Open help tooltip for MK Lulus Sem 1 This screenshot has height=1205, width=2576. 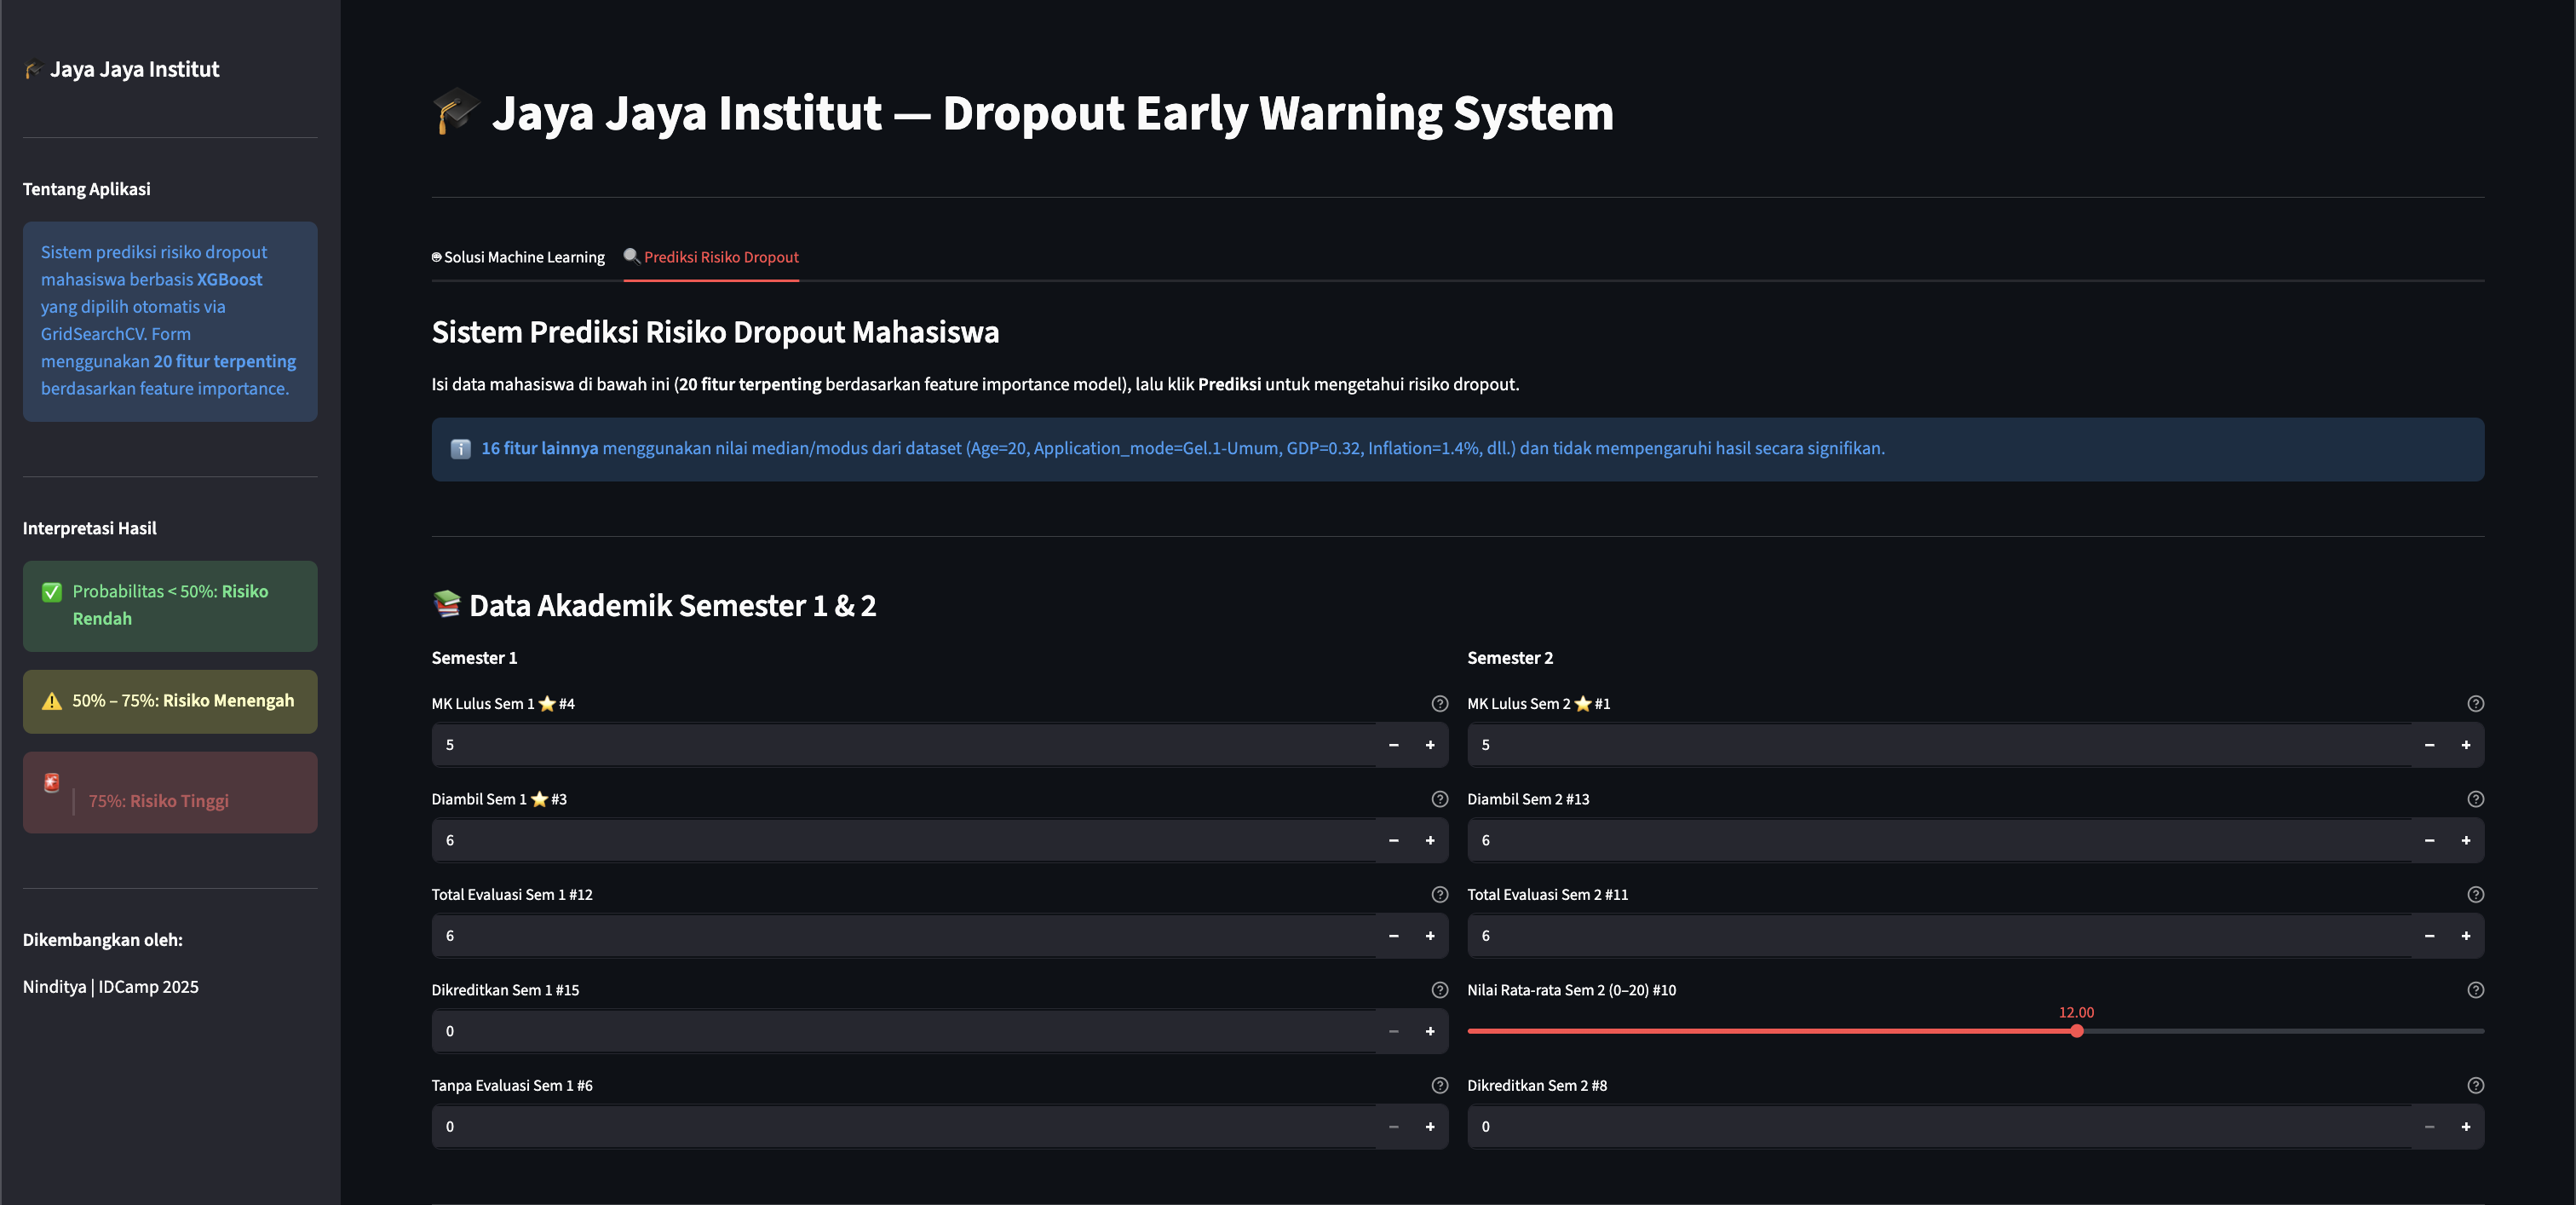pyautogui.click(x=1439, y=704)
